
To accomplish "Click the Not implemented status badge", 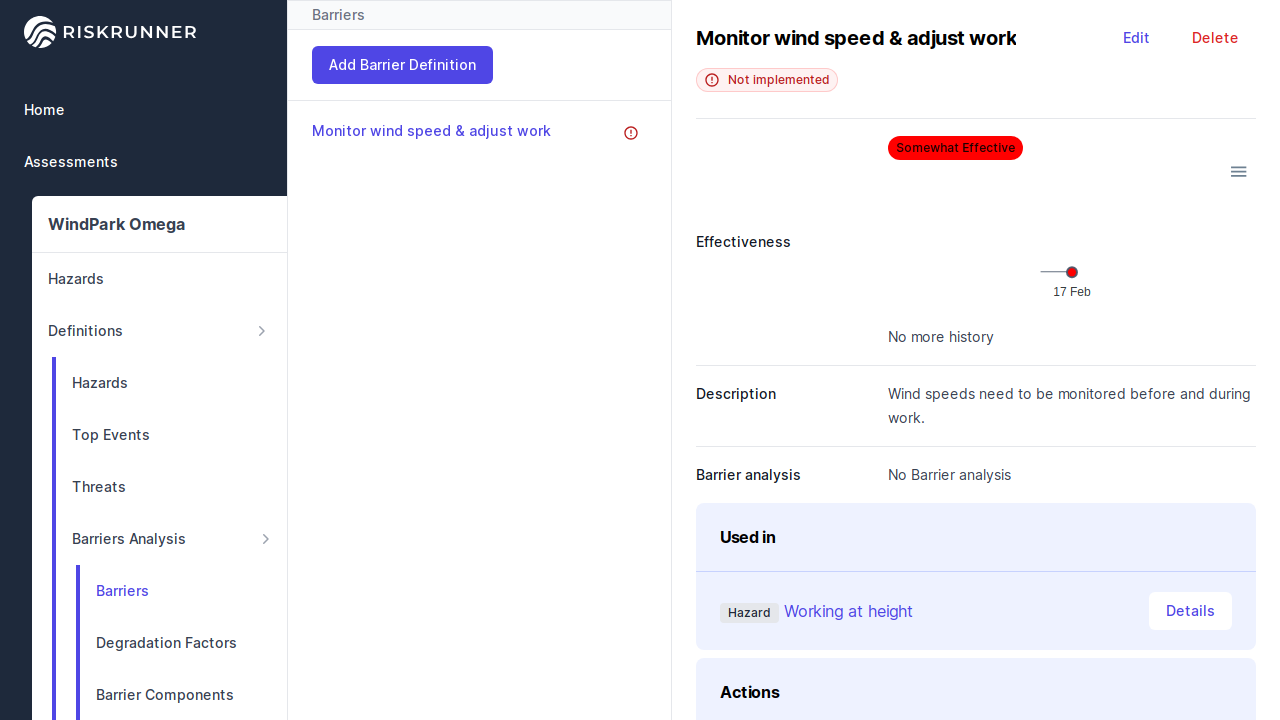I will tap(767, 80).
